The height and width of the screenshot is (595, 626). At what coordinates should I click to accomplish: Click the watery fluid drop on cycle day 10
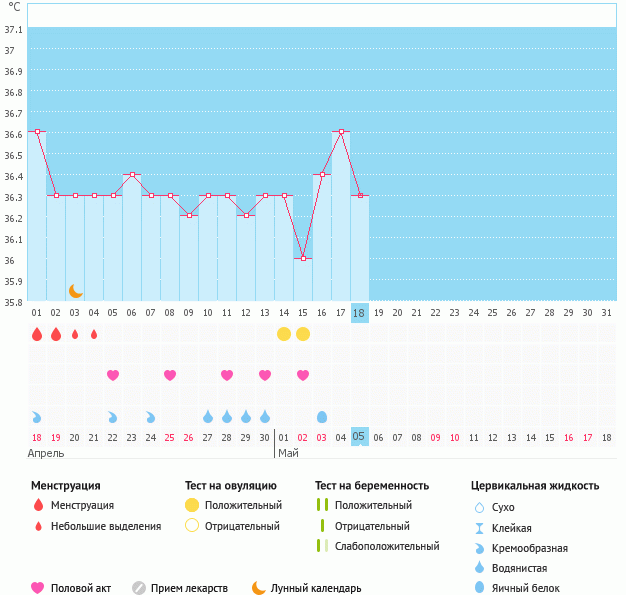tap(208, 416)
